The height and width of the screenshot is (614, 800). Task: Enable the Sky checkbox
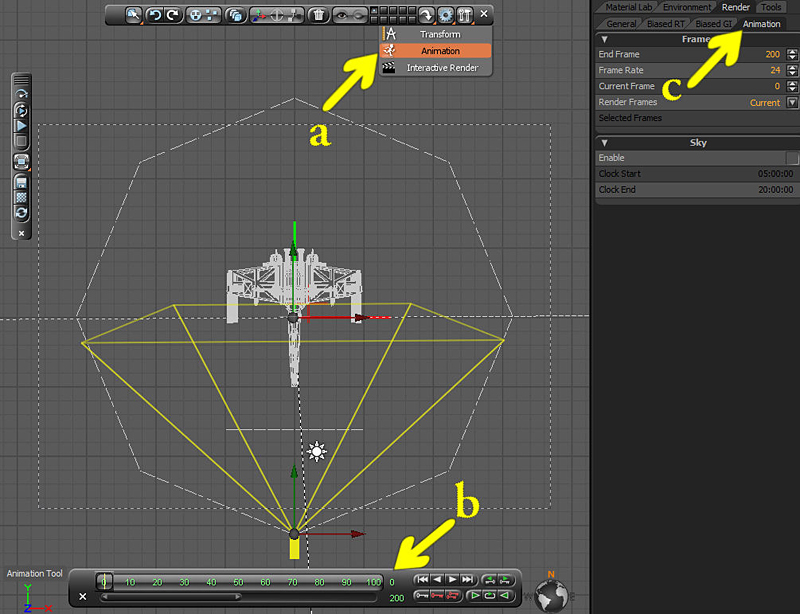pos(792,158)
